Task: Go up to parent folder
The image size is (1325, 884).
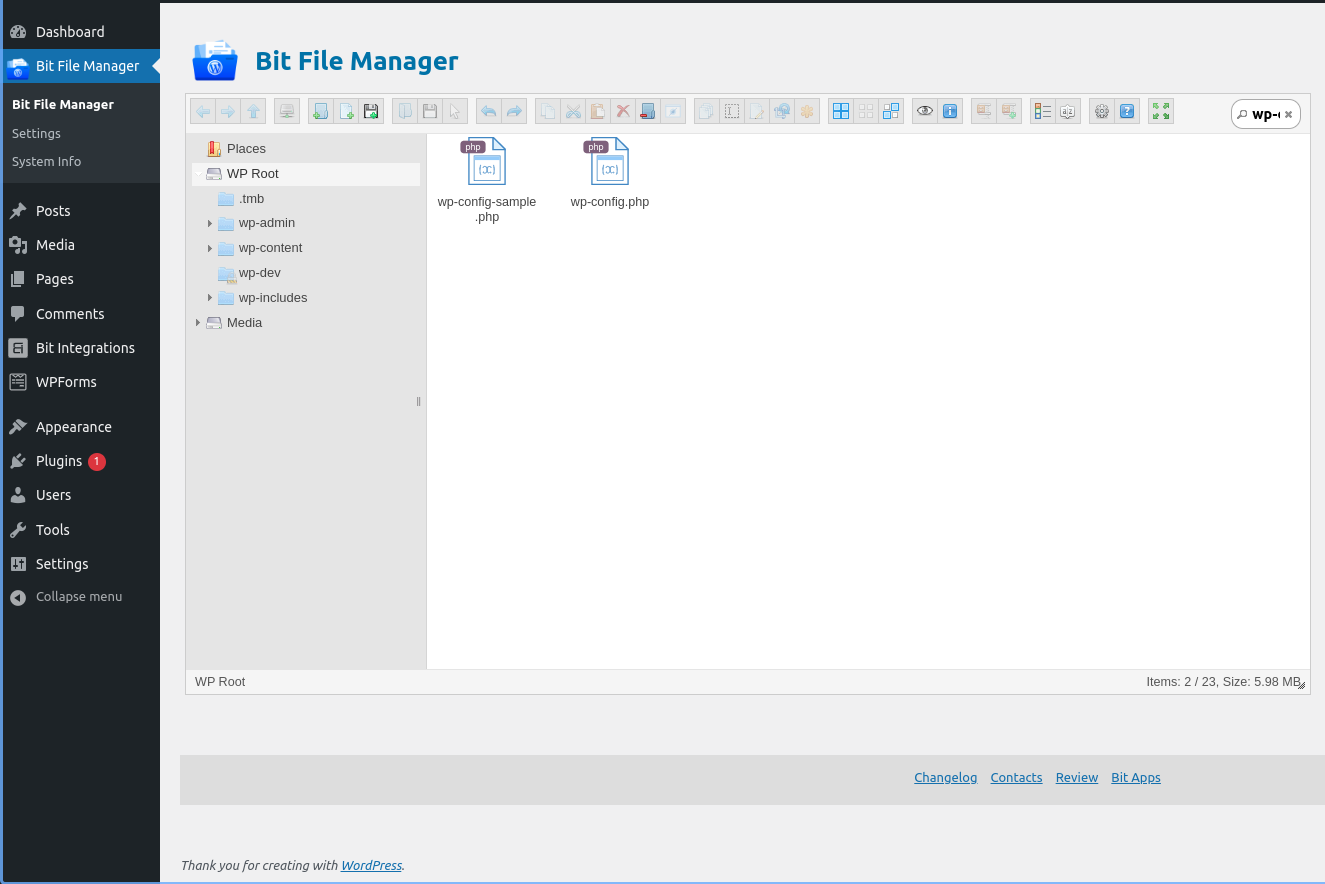Action: click(x=253, y=111)
